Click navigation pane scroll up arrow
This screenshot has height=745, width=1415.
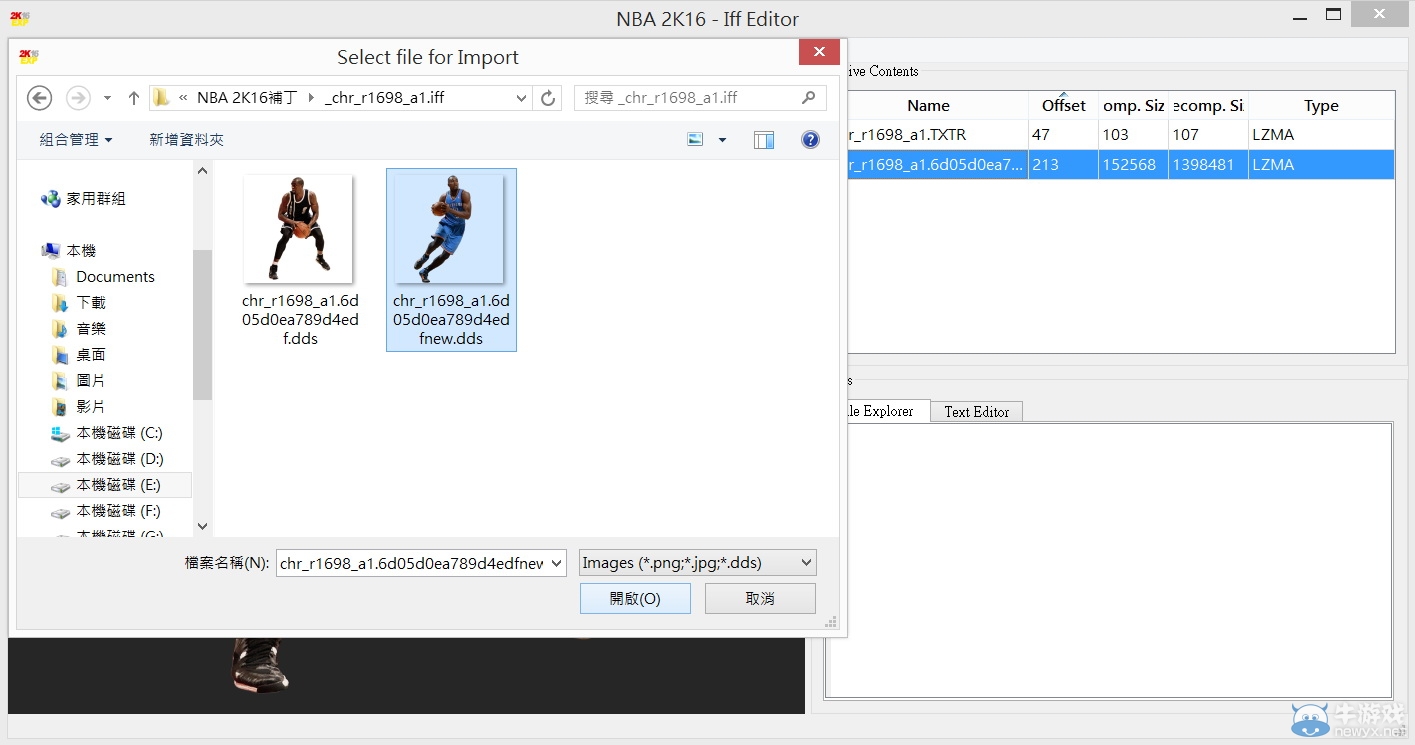coord(202,171)
